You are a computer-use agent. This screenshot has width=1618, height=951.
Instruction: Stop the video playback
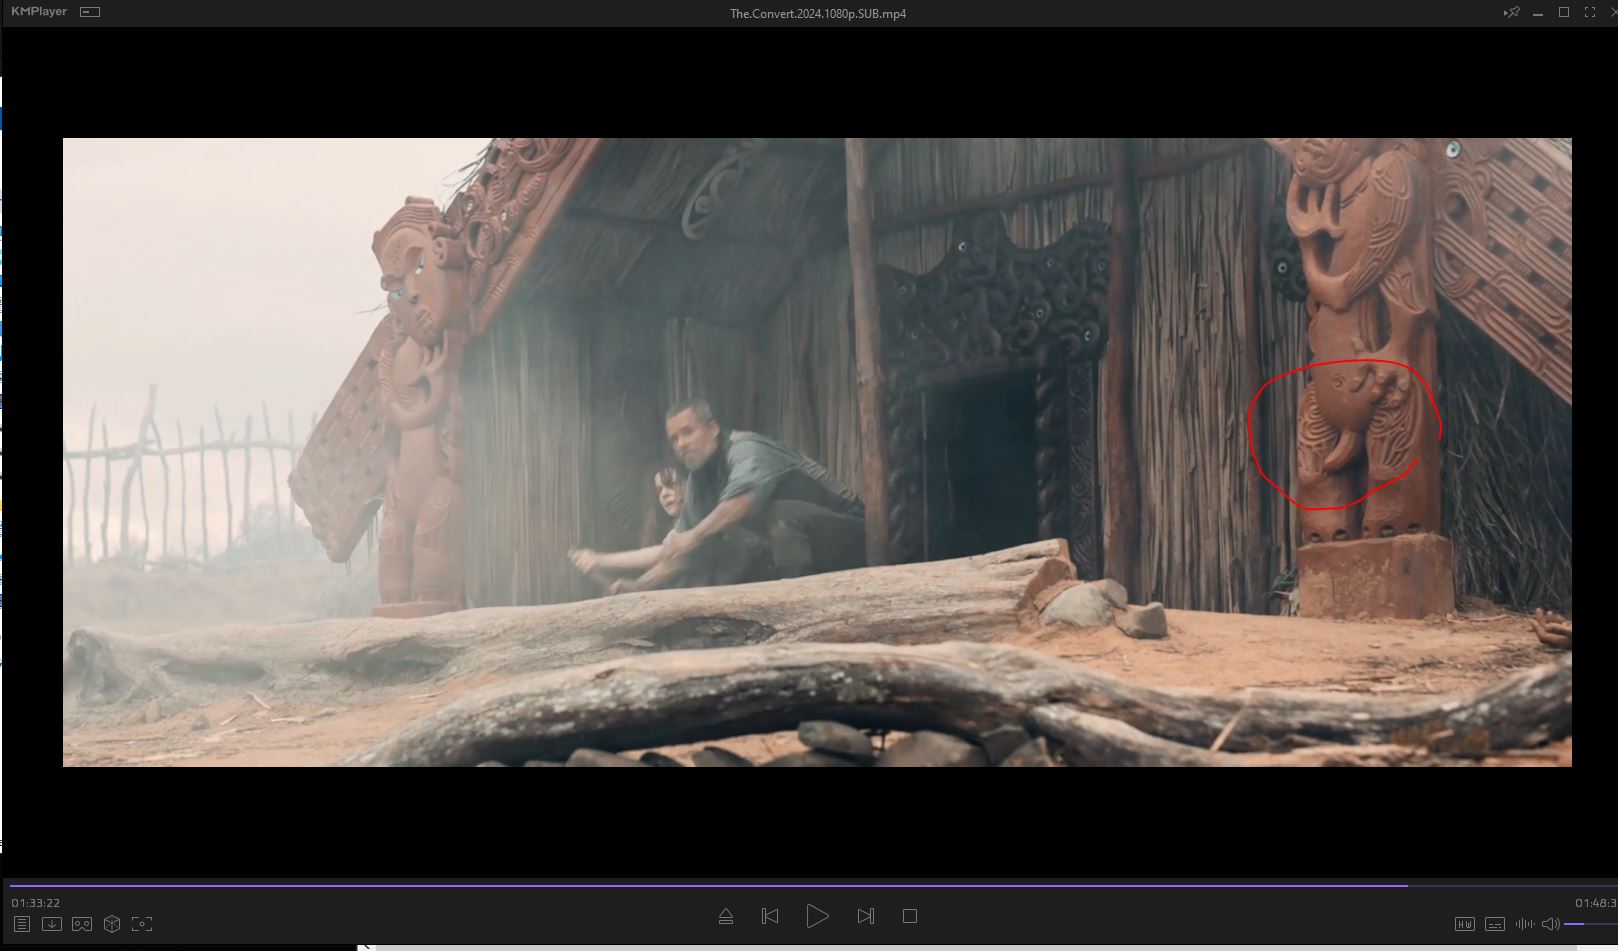pyautogui.click(x=910, y=916)
